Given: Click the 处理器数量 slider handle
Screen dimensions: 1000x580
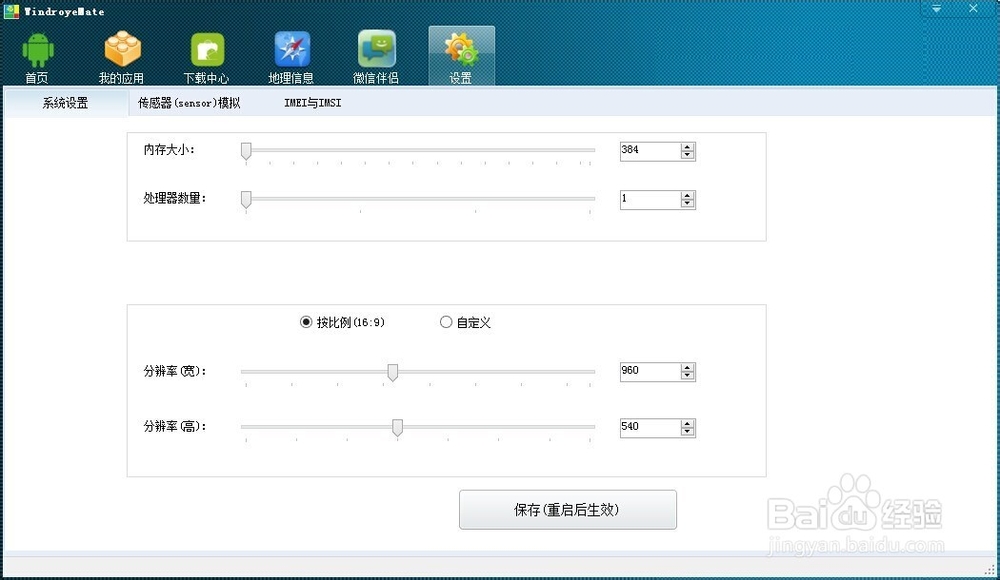Looking at the screenshot, I should (x=246, y=200).
